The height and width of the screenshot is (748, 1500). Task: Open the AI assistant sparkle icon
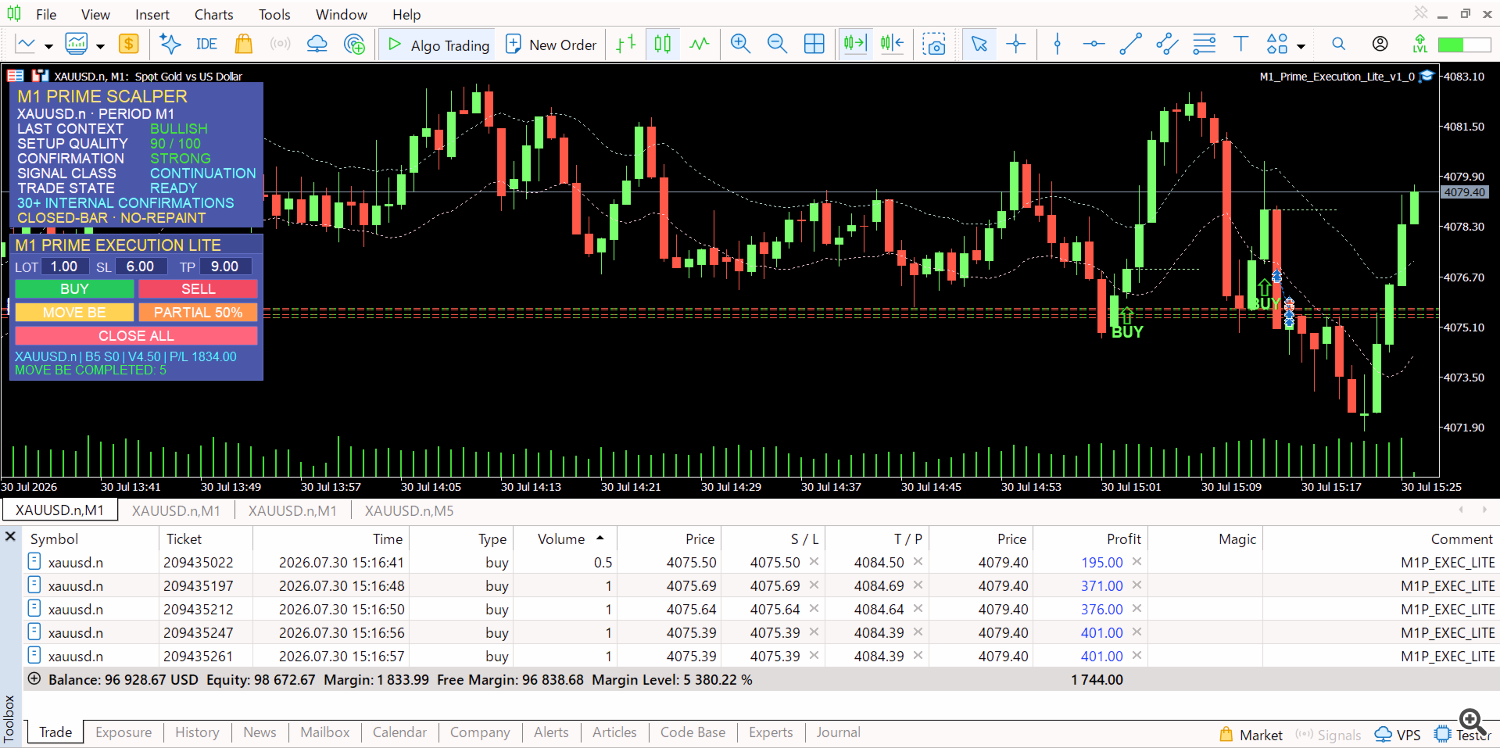click(x=170, y=44)
